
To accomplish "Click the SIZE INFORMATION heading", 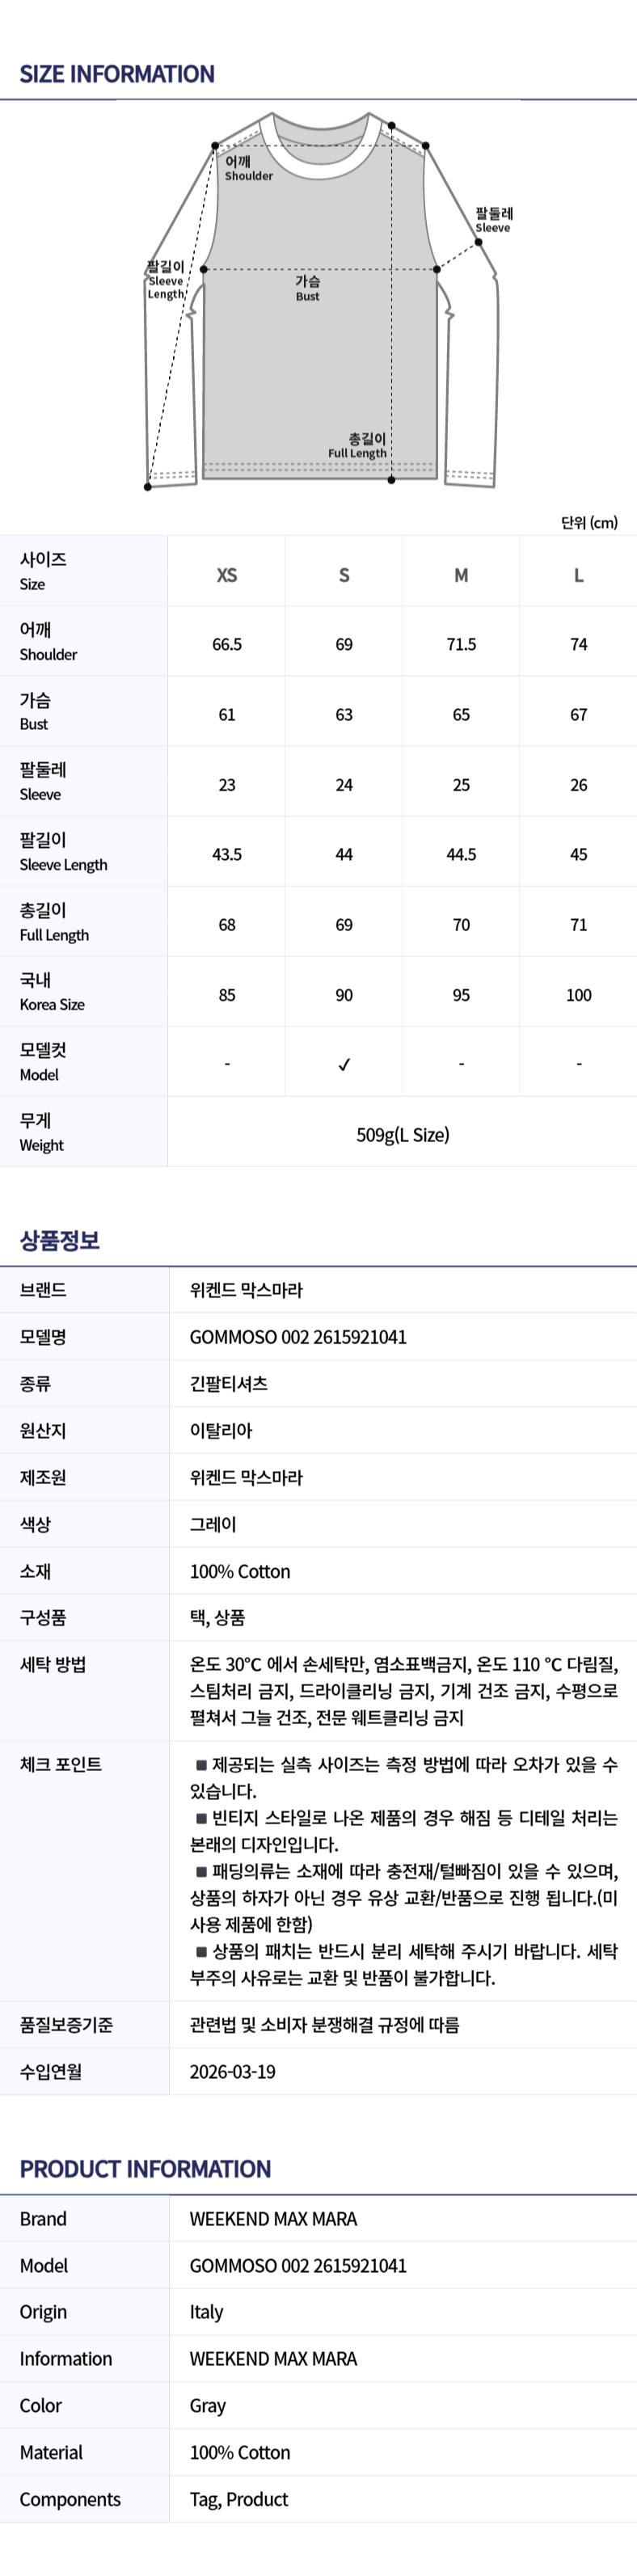I will coord(117,74).
